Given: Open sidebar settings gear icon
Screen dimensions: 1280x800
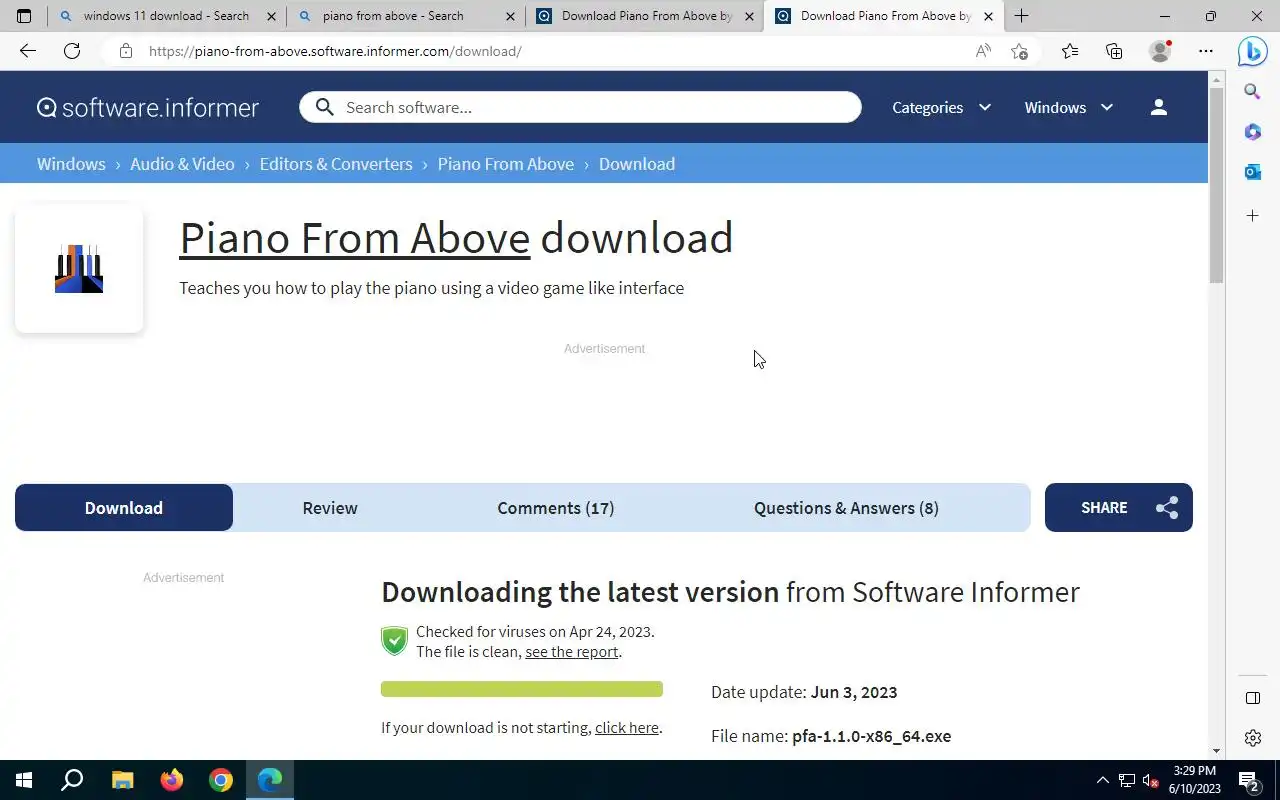Looking at the screenshot, I should pos(1252,738).
